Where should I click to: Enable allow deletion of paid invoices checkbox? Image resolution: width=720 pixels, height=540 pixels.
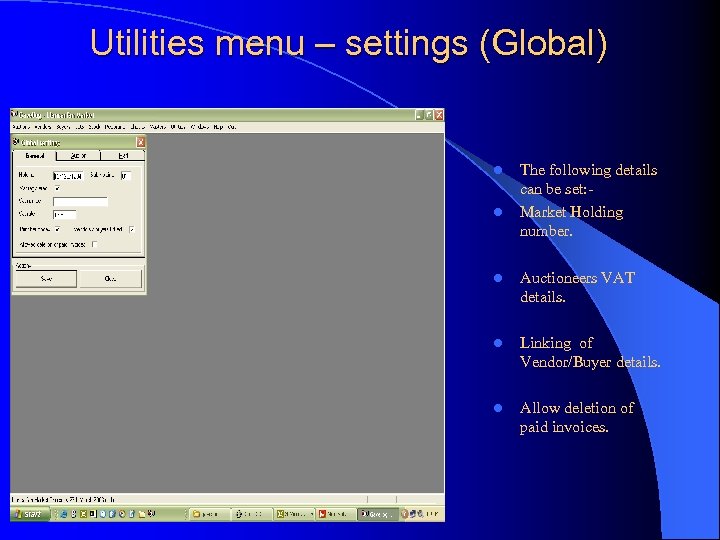94,244
